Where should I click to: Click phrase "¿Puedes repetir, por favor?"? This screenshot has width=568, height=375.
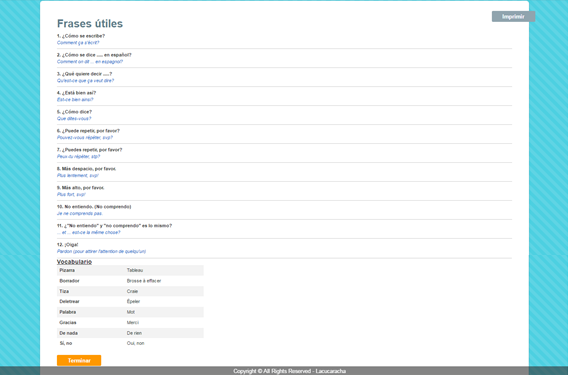pyautogui.click(x=92, y=150)
